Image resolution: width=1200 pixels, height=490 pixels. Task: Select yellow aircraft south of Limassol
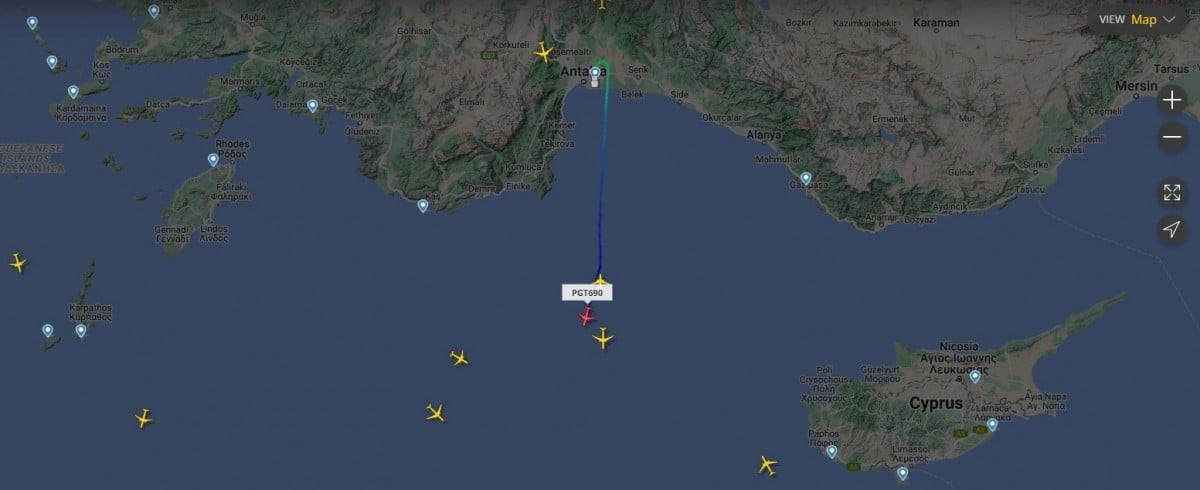(767, 465)
